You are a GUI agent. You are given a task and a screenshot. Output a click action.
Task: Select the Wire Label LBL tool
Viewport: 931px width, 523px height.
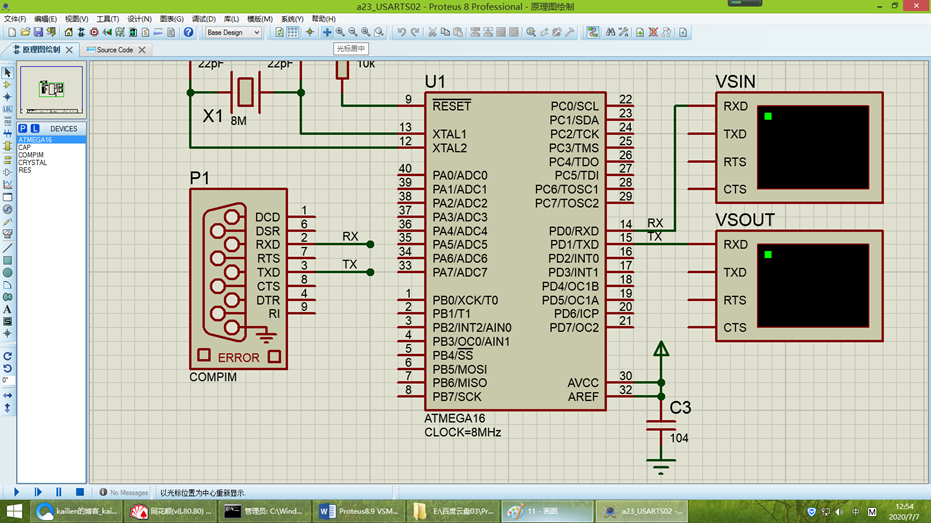coord(7,109)
